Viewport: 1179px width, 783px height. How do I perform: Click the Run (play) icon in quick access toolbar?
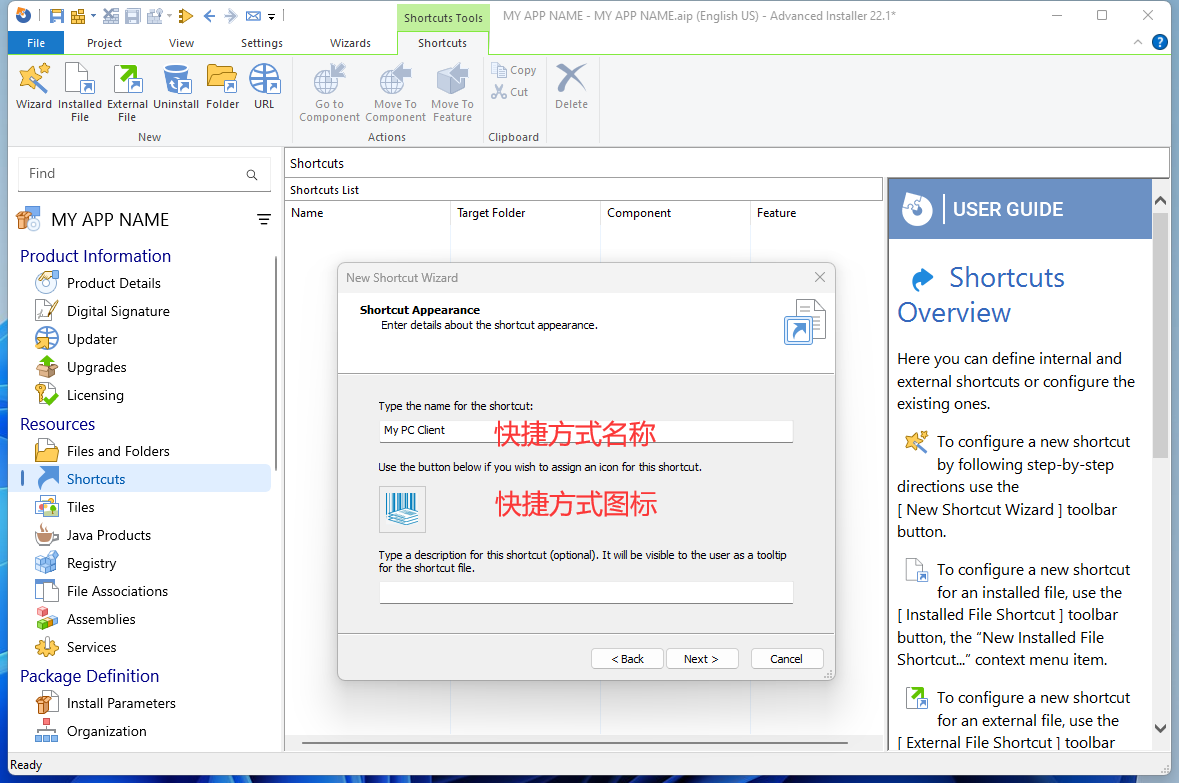[186, 16]
